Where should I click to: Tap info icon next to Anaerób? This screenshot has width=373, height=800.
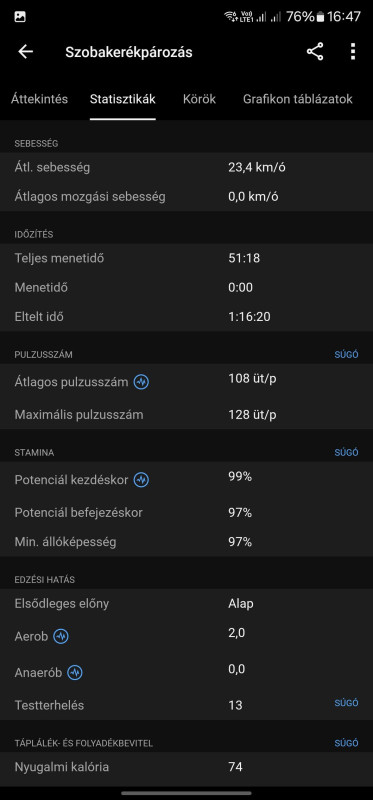(75, 672)
